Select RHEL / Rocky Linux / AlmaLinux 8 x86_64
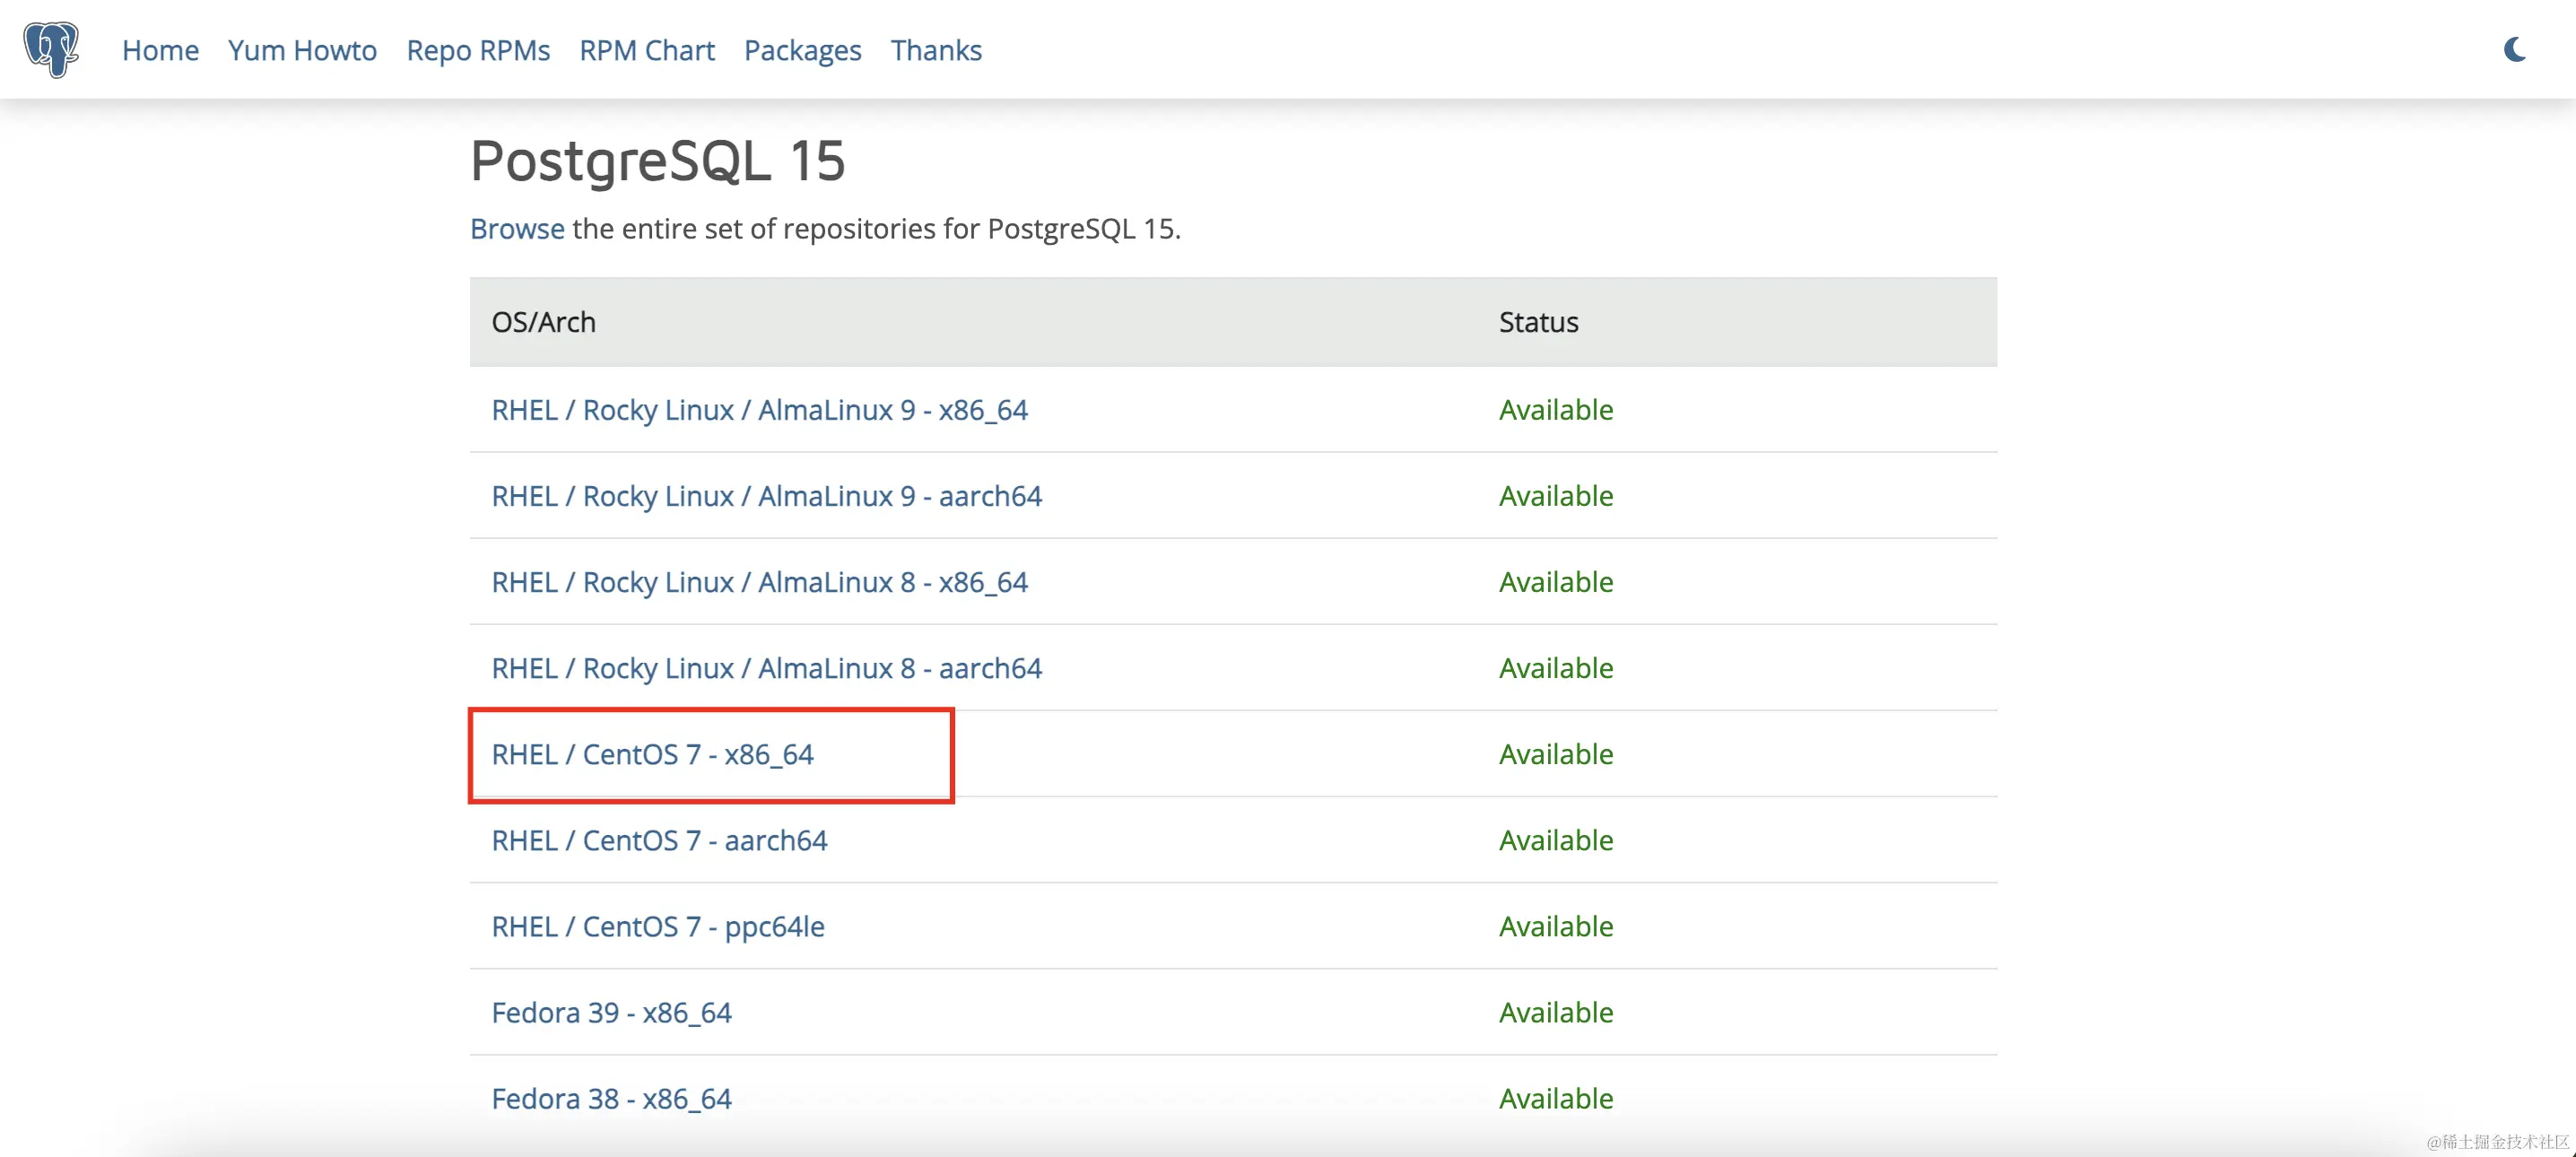The image size is (2576, 1157). click(759, 581)
